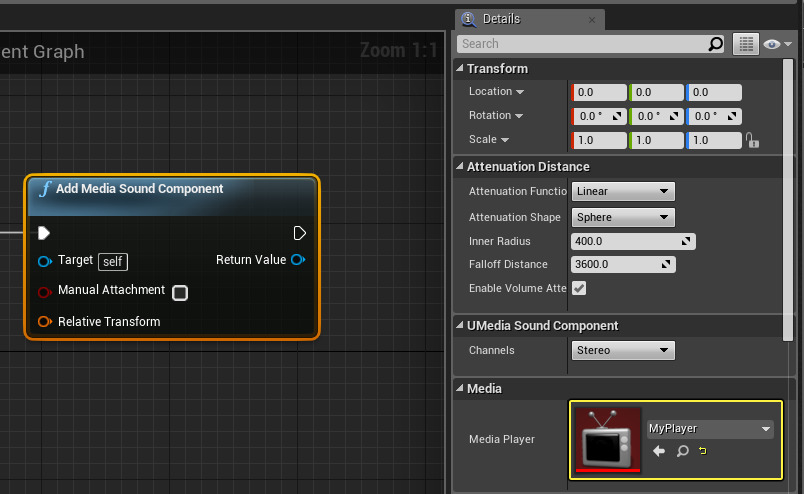Open the Channels Stereo dropdown
Image resolution: width=804 pixels, height=494 pixels.
tap(623, 350)
